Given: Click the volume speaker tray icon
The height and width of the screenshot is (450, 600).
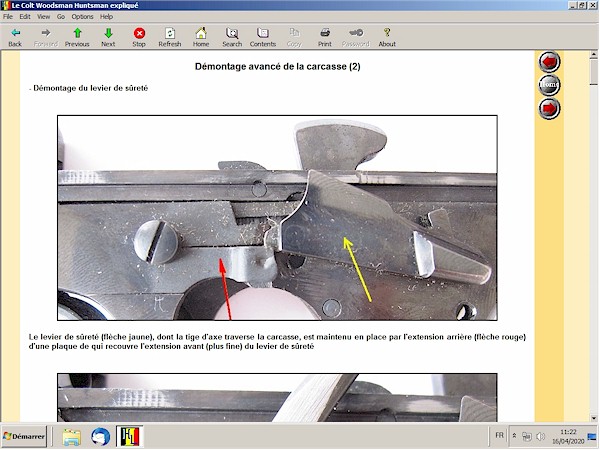Looking at the screenshot, I should pyautogui.click(x=540, y=436).
